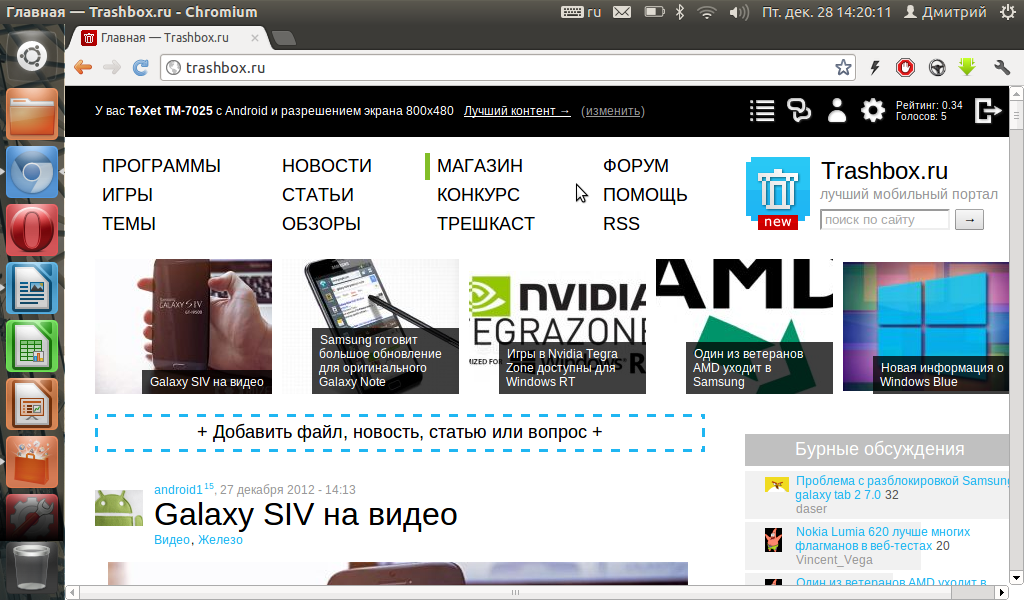Open keyboard layout ru indicator
The width and height of the screenshot is (1024, 600).
(581, 12)
